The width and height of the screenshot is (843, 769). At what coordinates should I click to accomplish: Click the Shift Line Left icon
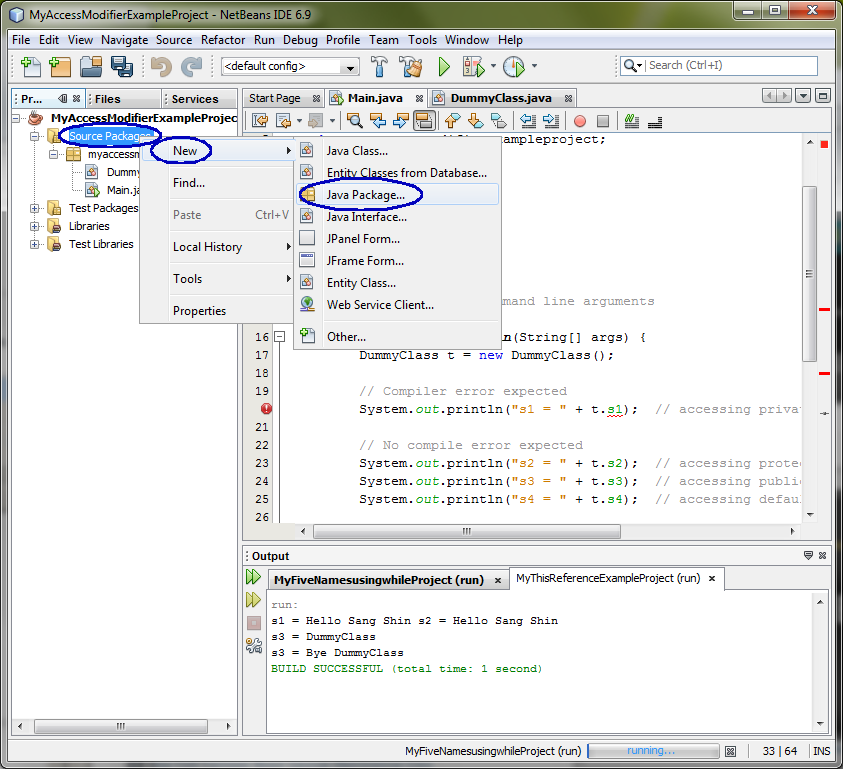[x=528, y=120]
